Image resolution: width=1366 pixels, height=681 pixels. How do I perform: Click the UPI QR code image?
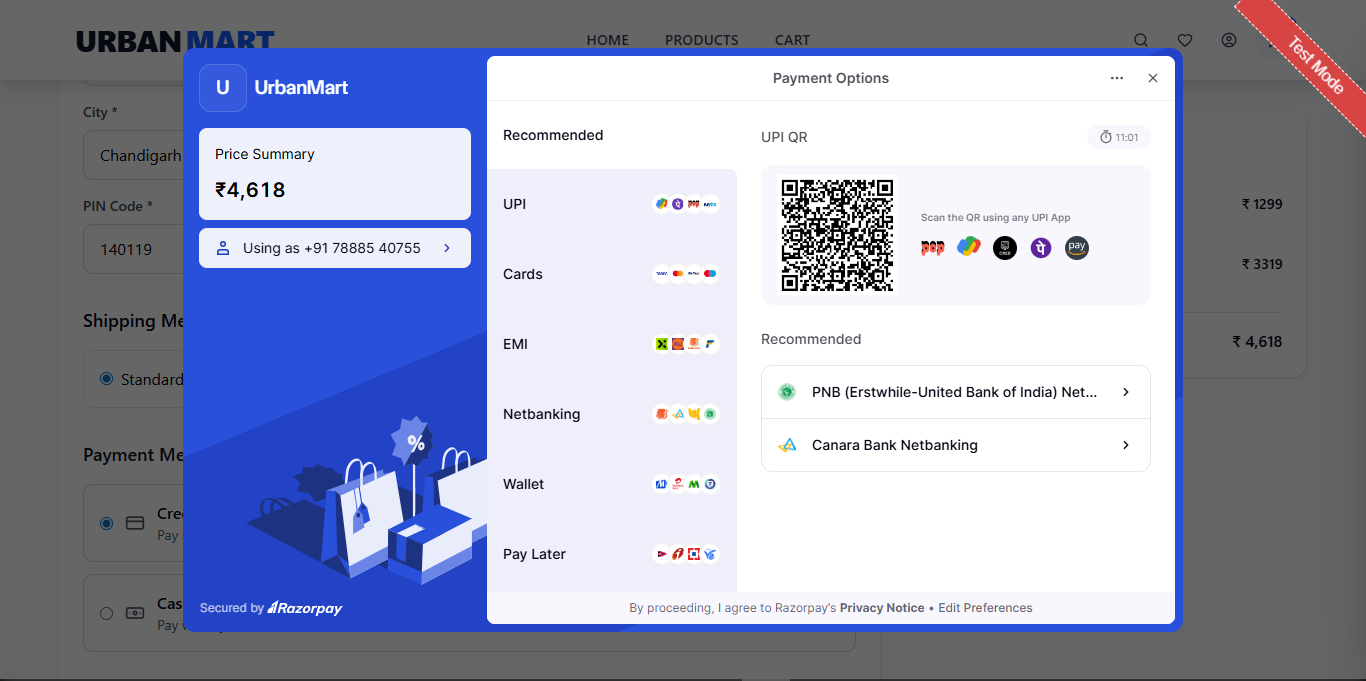pyautogui.click(x=837, y=235)
